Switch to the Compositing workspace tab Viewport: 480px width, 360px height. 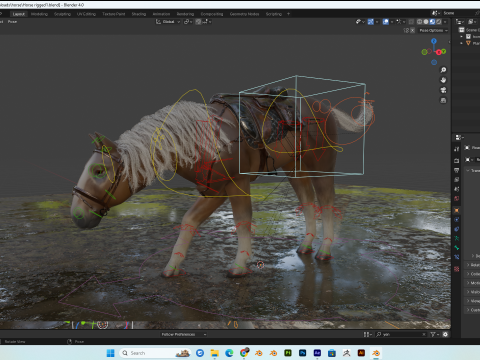pos(212,14)
